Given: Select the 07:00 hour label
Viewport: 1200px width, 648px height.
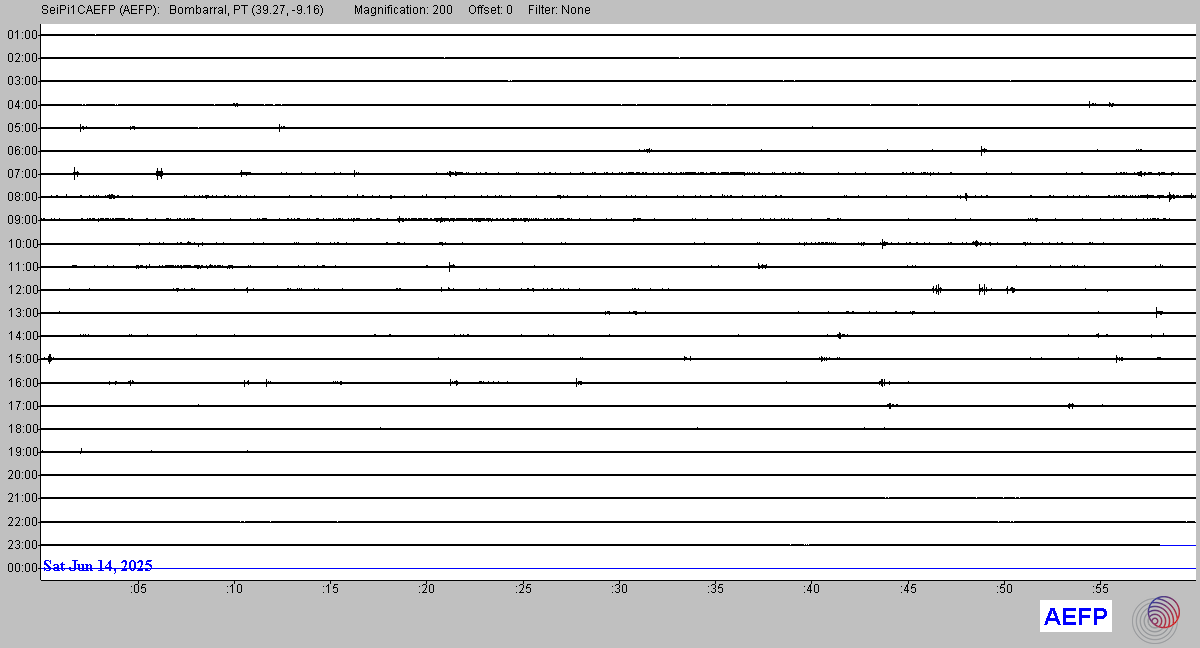Looking at the screenshot, I should tap(22, 174).
